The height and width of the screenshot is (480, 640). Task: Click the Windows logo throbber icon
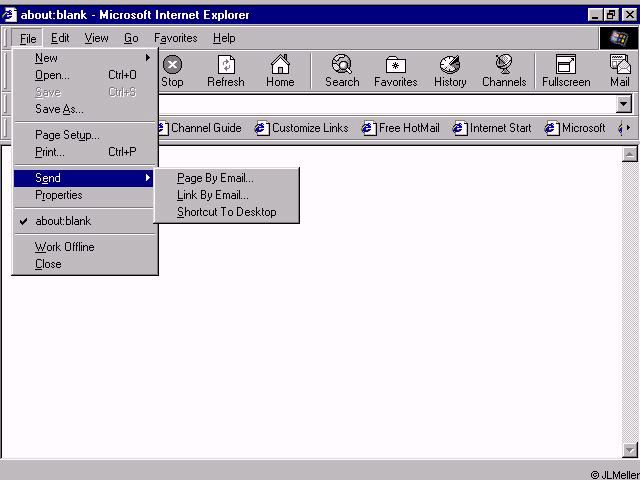tap(618, 38)
